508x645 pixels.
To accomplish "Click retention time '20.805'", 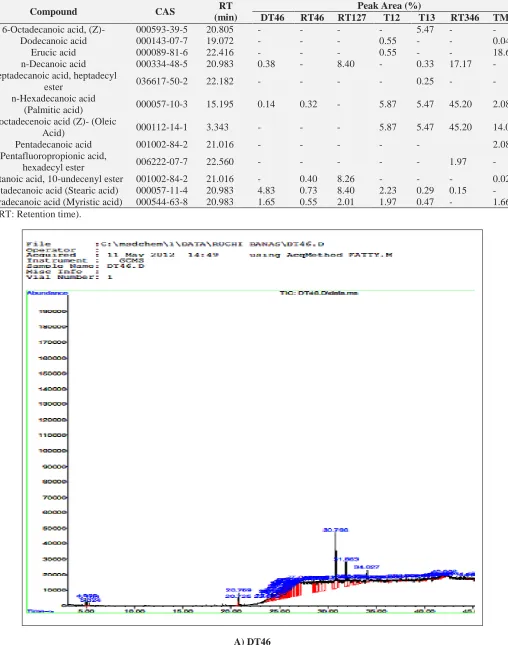I will 220,30.
